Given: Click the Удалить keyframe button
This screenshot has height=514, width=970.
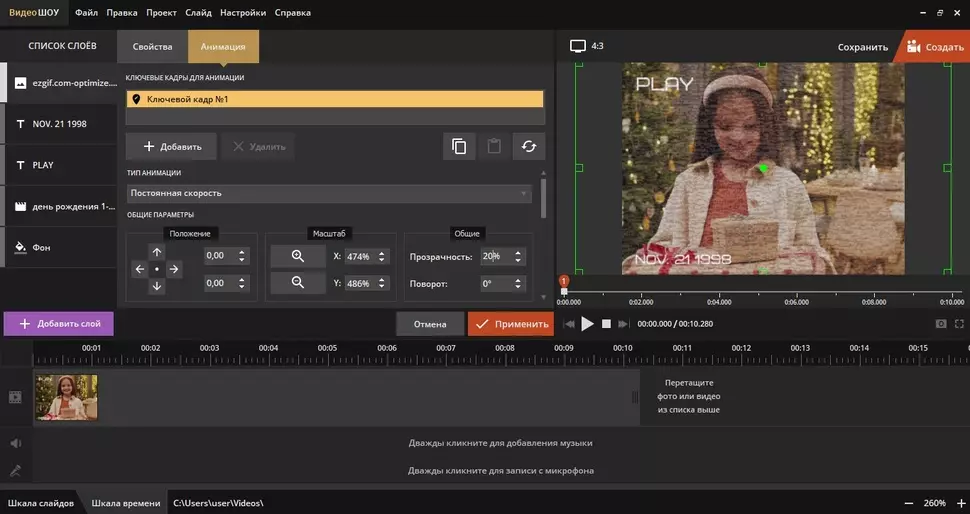Looking at the screenshot, I should click(258, 147).
